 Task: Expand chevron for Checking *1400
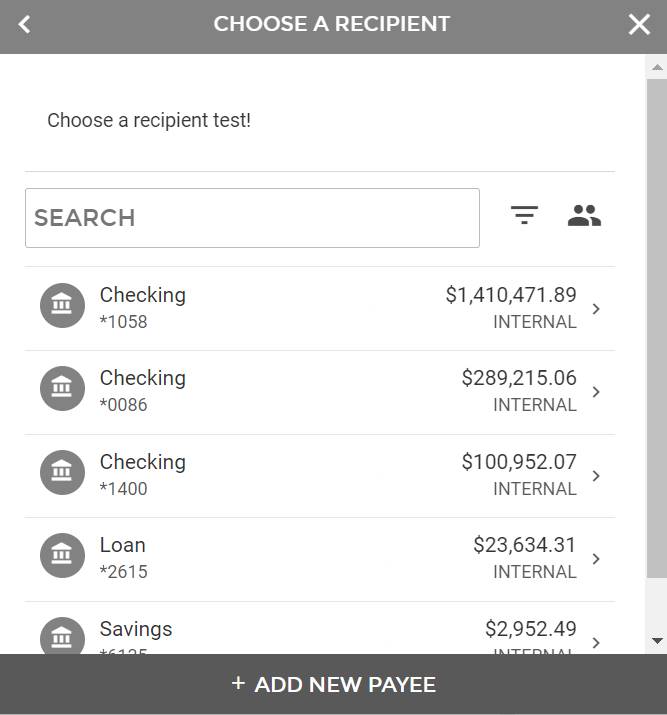(x=597, y=476)
